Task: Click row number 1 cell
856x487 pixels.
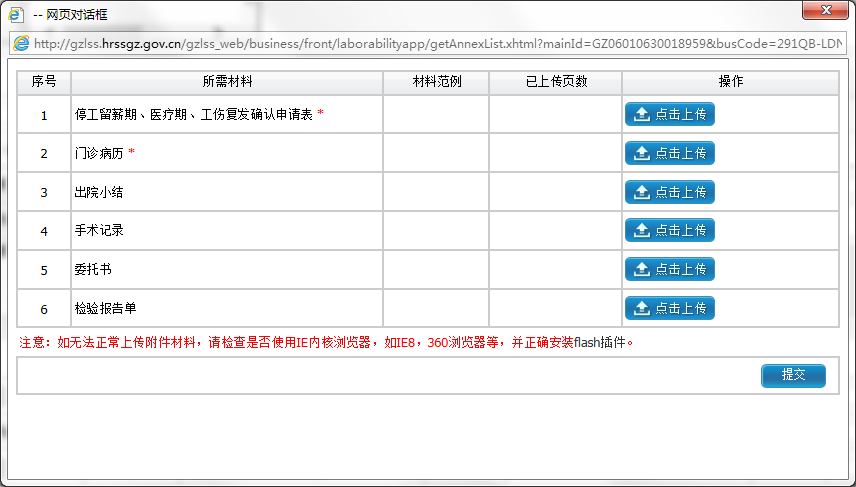Action: [44, 115]
